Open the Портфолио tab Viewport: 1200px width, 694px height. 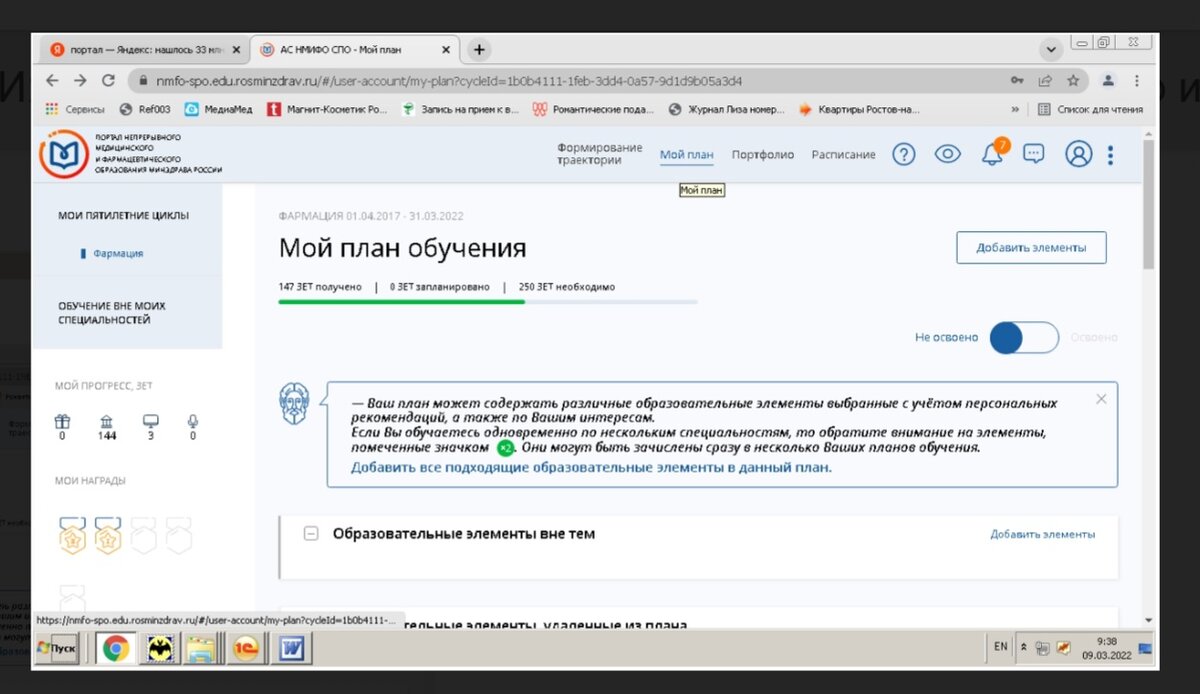coord(763,155)
